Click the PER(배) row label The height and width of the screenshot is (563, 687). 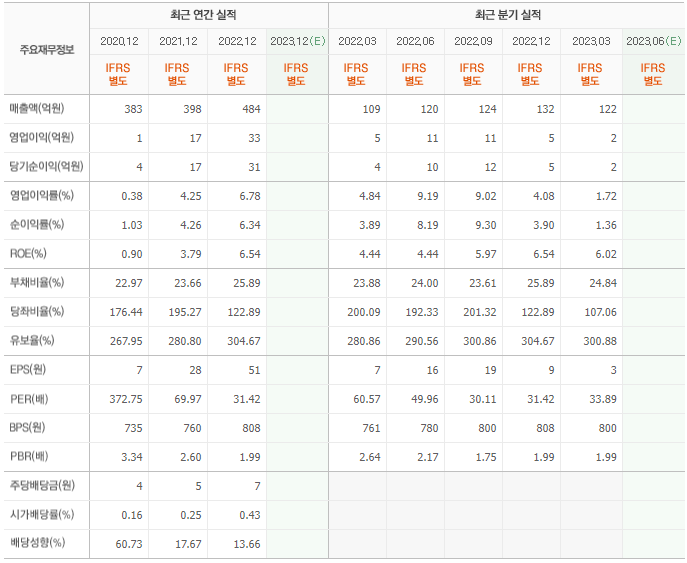point(29,399)
